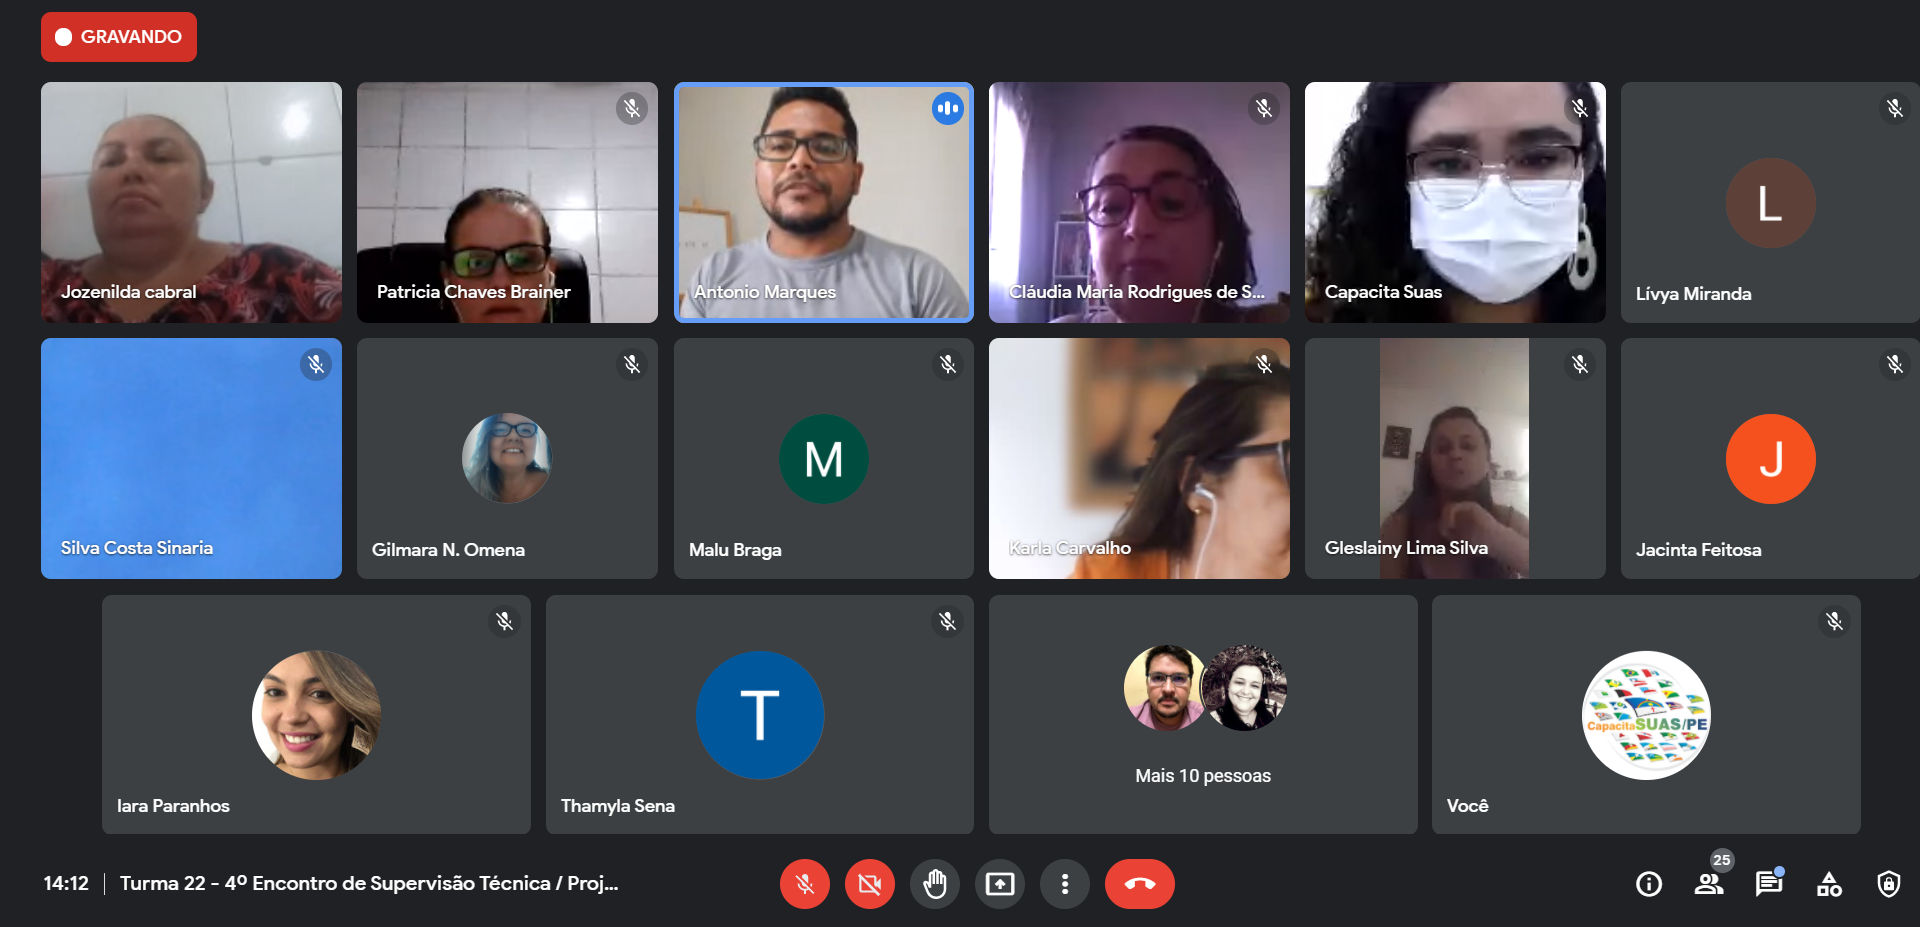Image resolution: width=1920 pixels, height=927 pixels.
Task: Show participants list with 25 badge
Action: coord(1710,882)
